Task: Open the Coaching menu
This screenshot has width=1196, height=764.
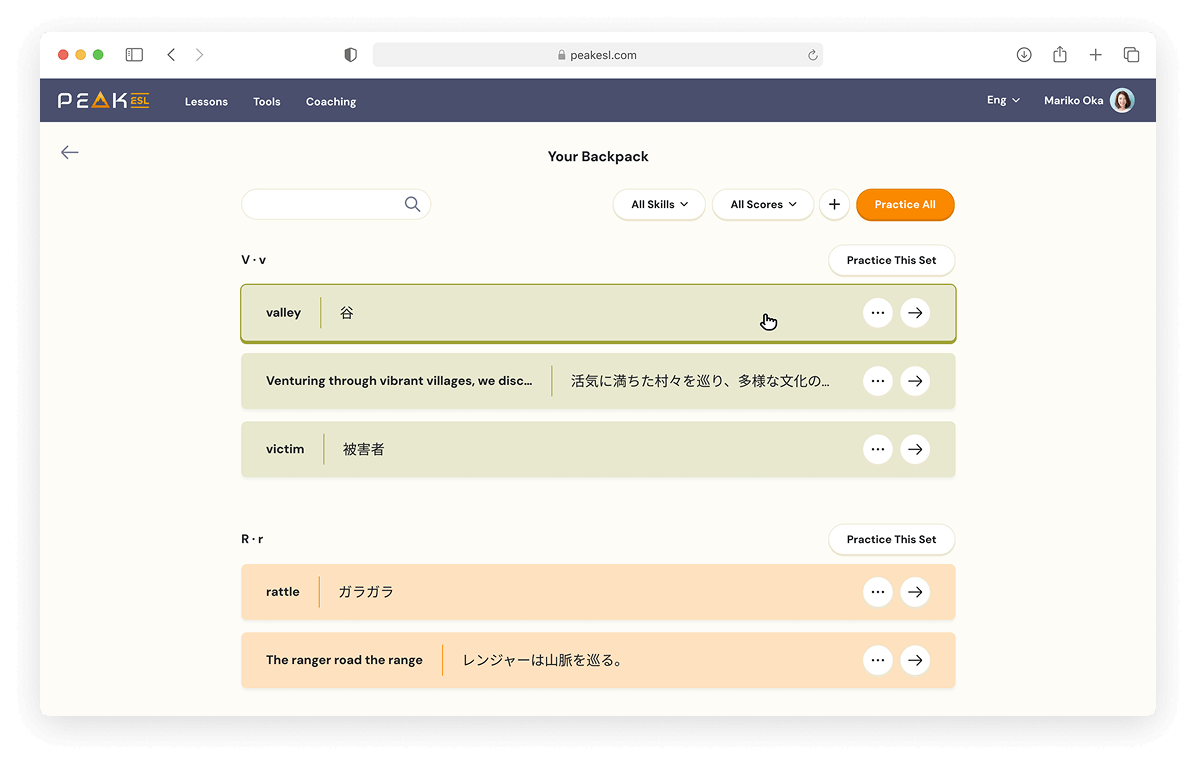Action: pyautogui.click(x=331, y=101)
